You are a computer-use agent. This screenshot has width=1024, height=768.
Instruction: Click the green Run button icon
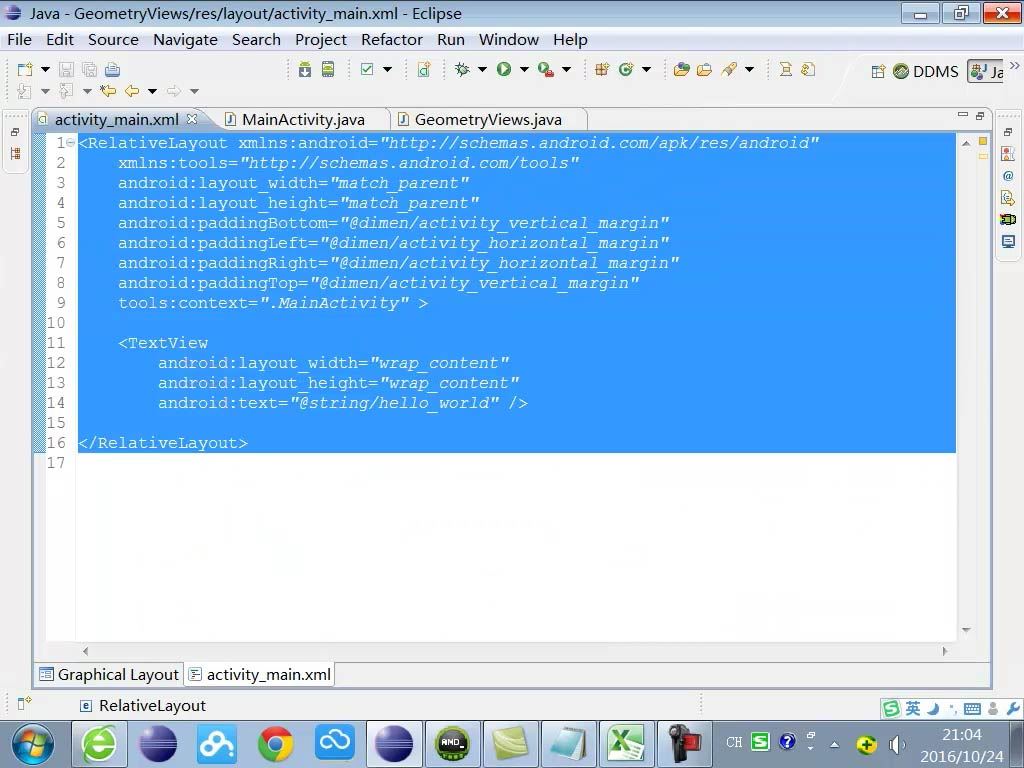504,69
